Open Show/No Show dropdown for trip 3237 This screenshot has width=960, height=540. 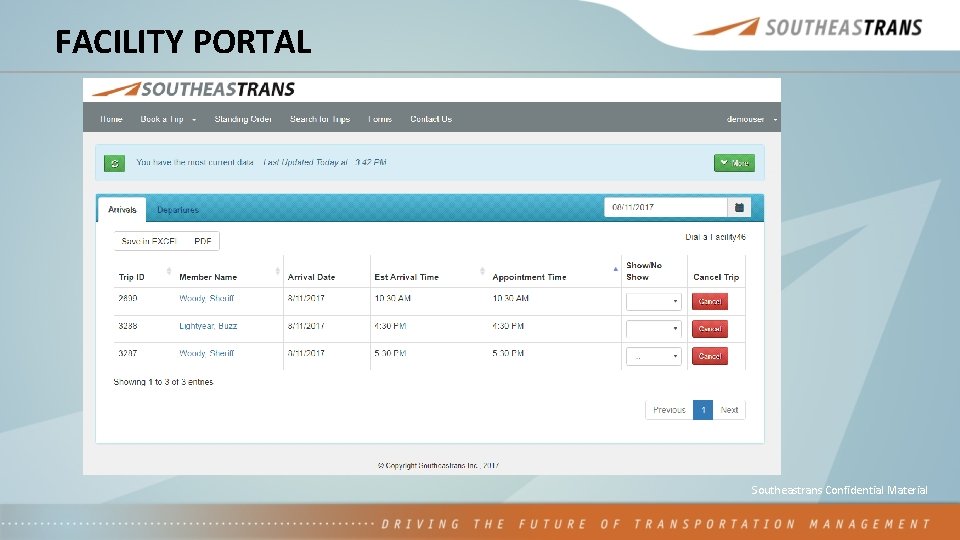653,356
